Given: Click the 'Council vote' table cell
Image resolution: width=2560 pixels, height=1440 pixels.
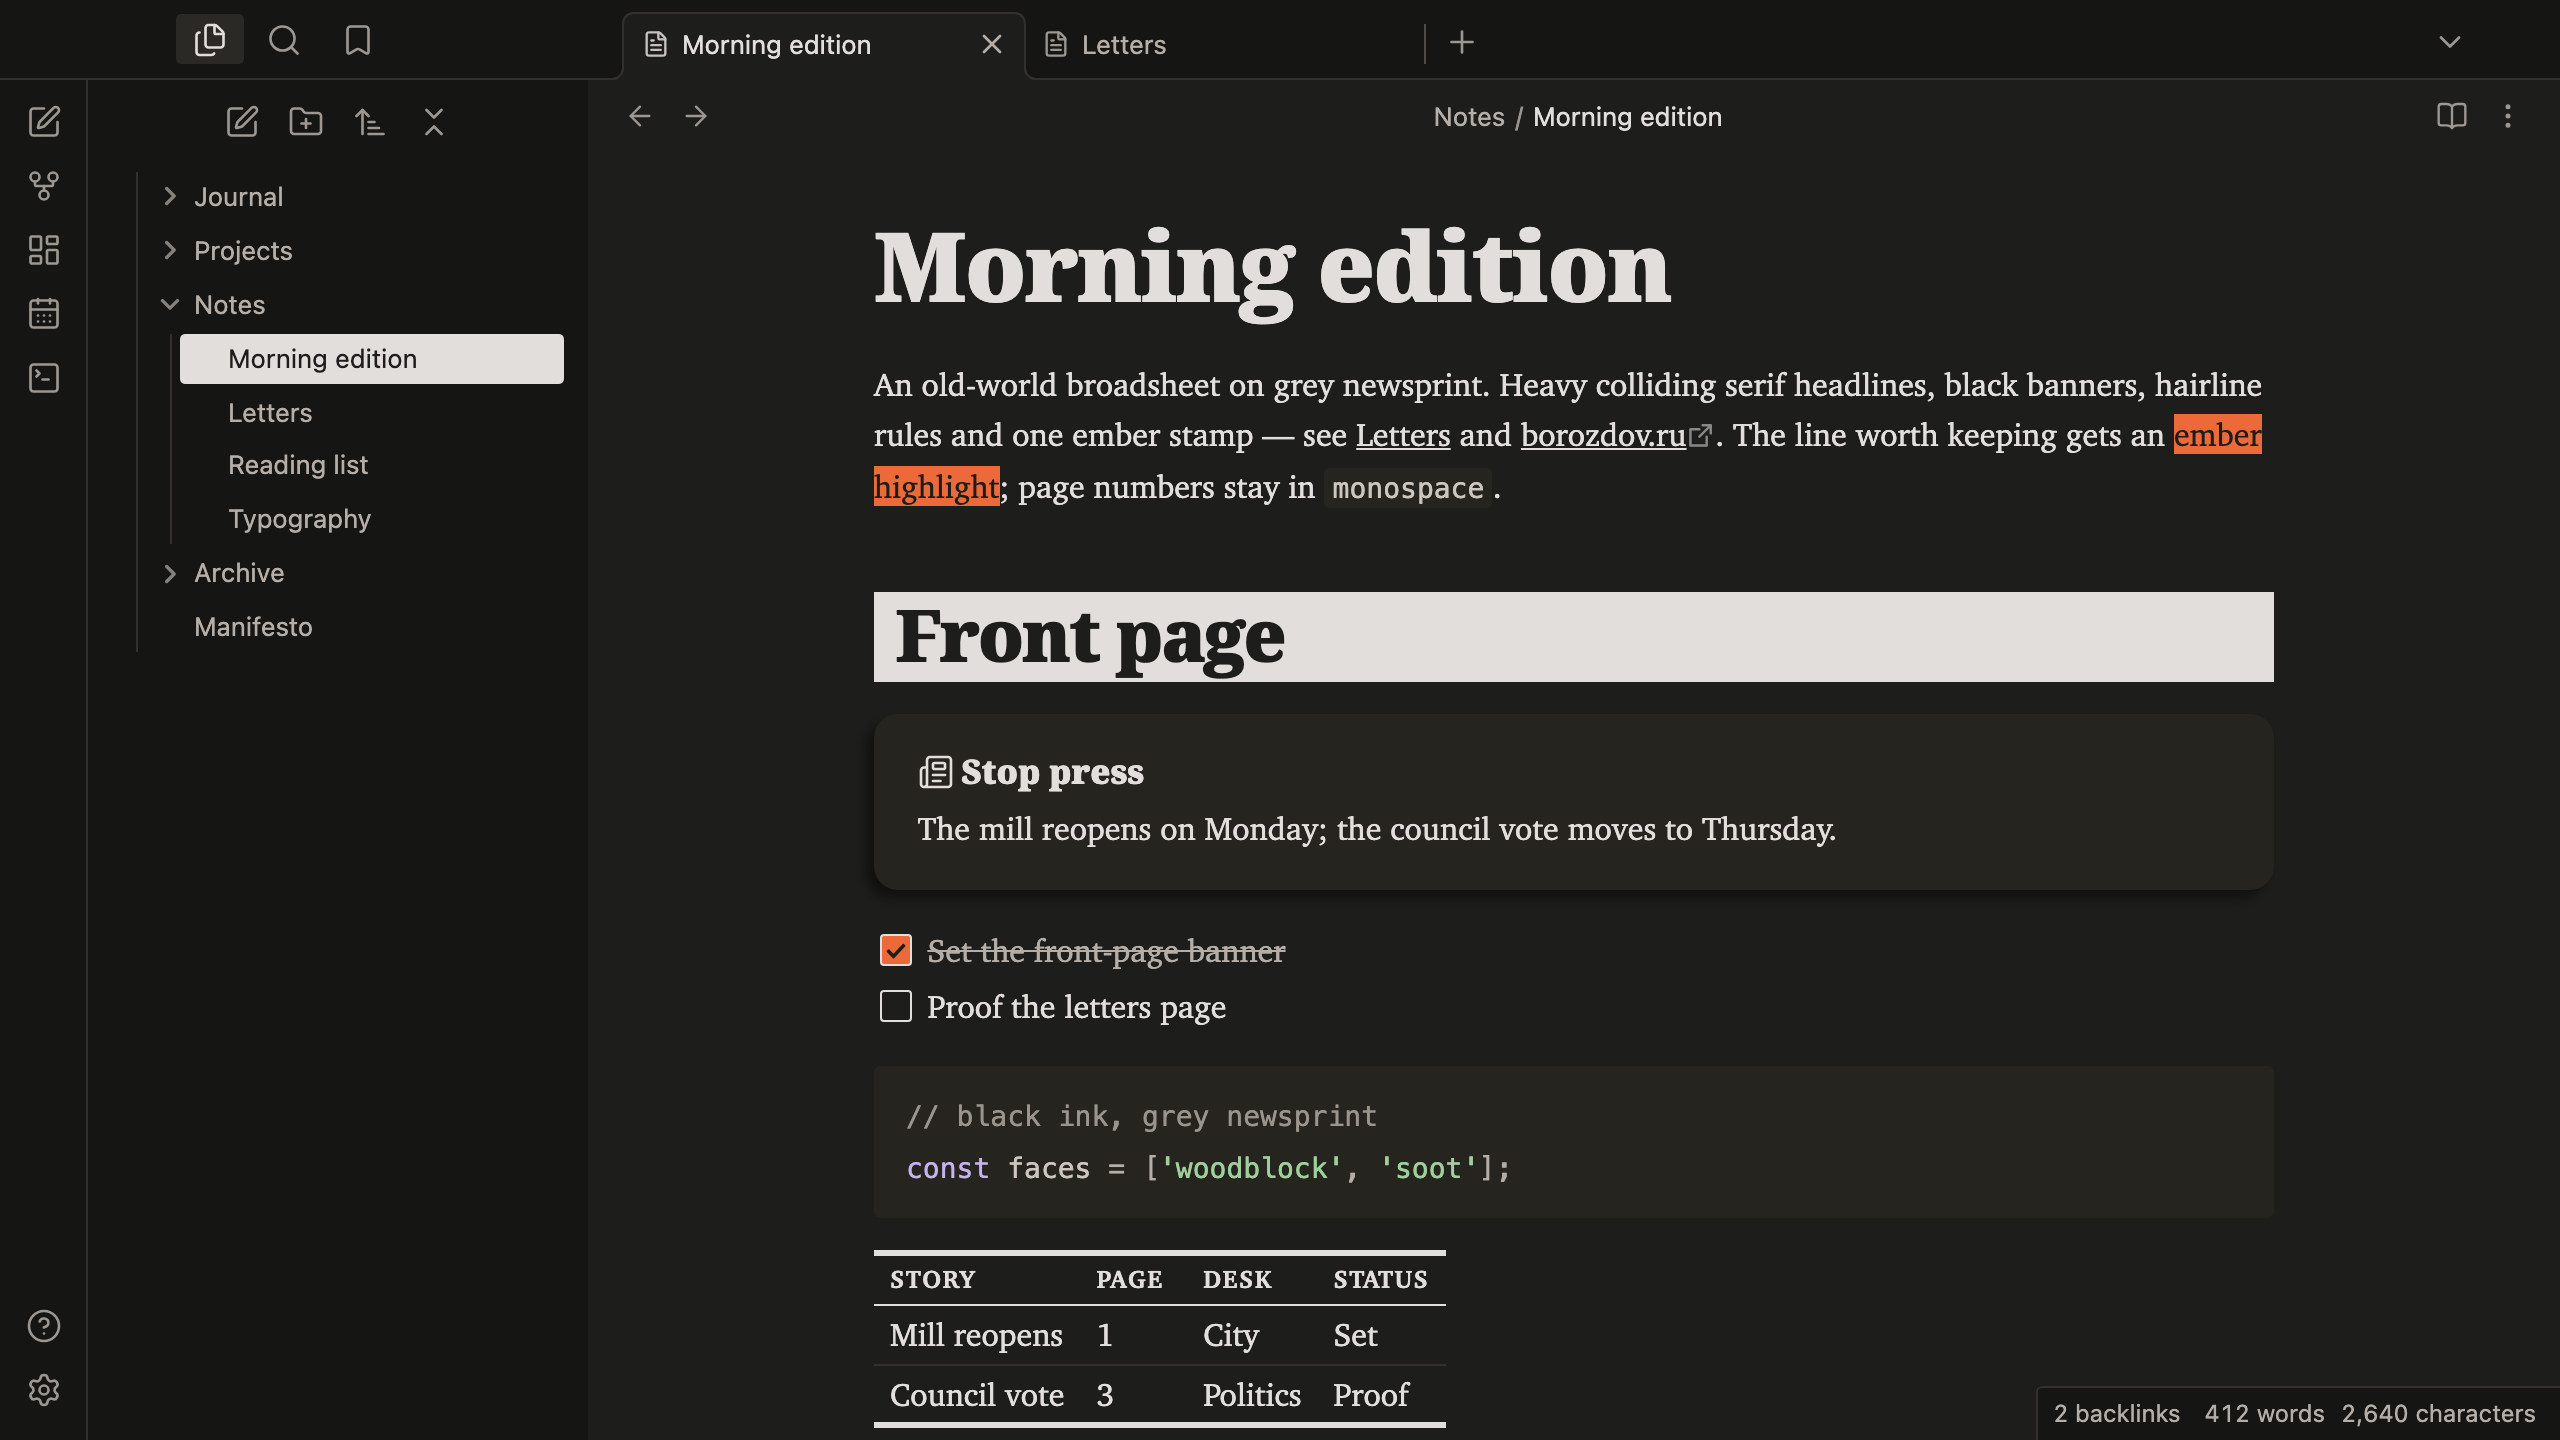Looking at the screenshot, I should [977, 1395].
